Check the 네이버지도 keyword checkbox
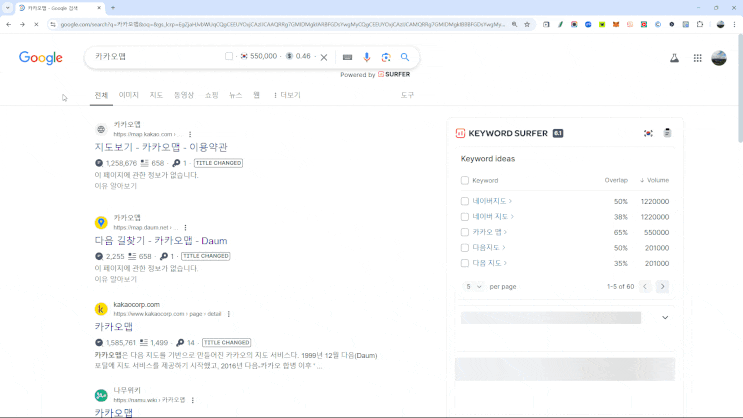The width and height of the screenshot is (743, 418). (x=465, y=201)
